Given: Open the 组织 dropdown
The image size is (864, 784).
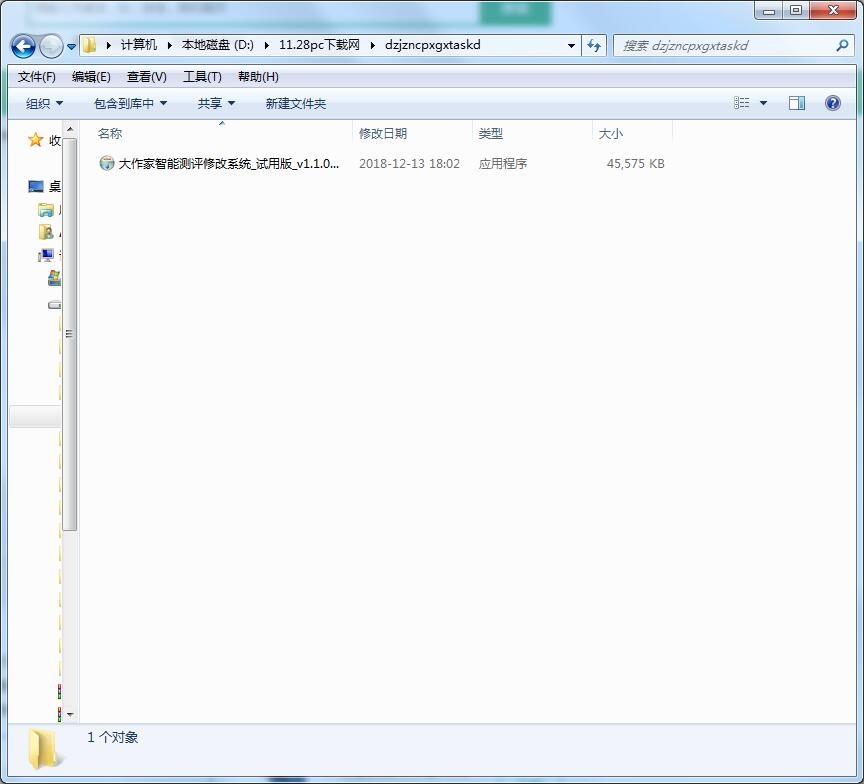Looking at the screenshot, I should coord(44,103).
